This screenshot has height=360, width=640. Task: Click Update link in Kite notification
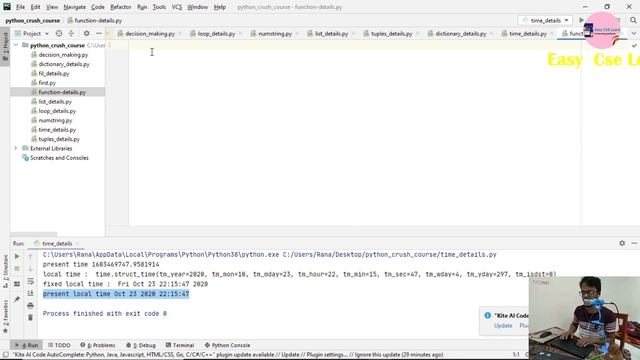click(503, 326)
